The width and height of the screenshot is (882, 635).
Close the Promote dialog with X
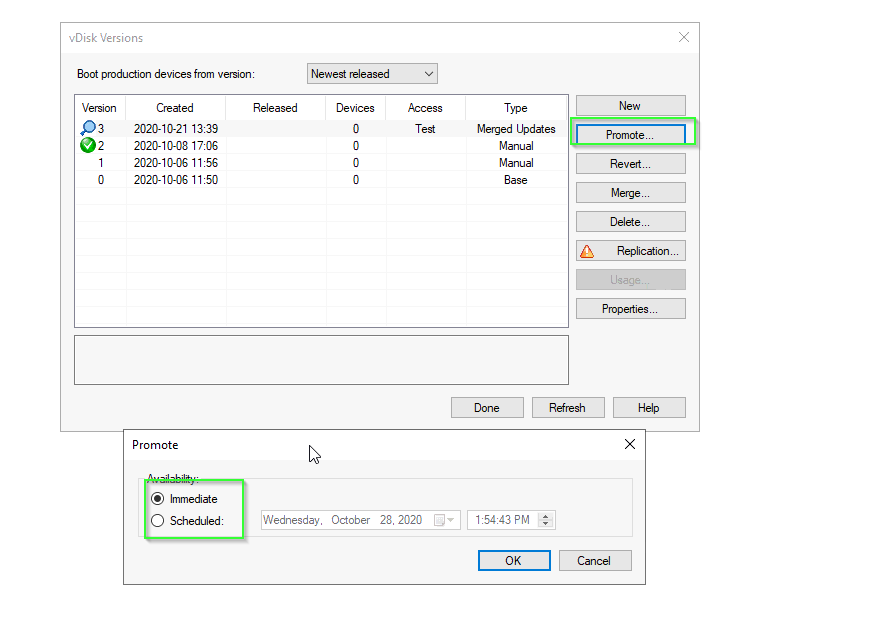[630, 444]
